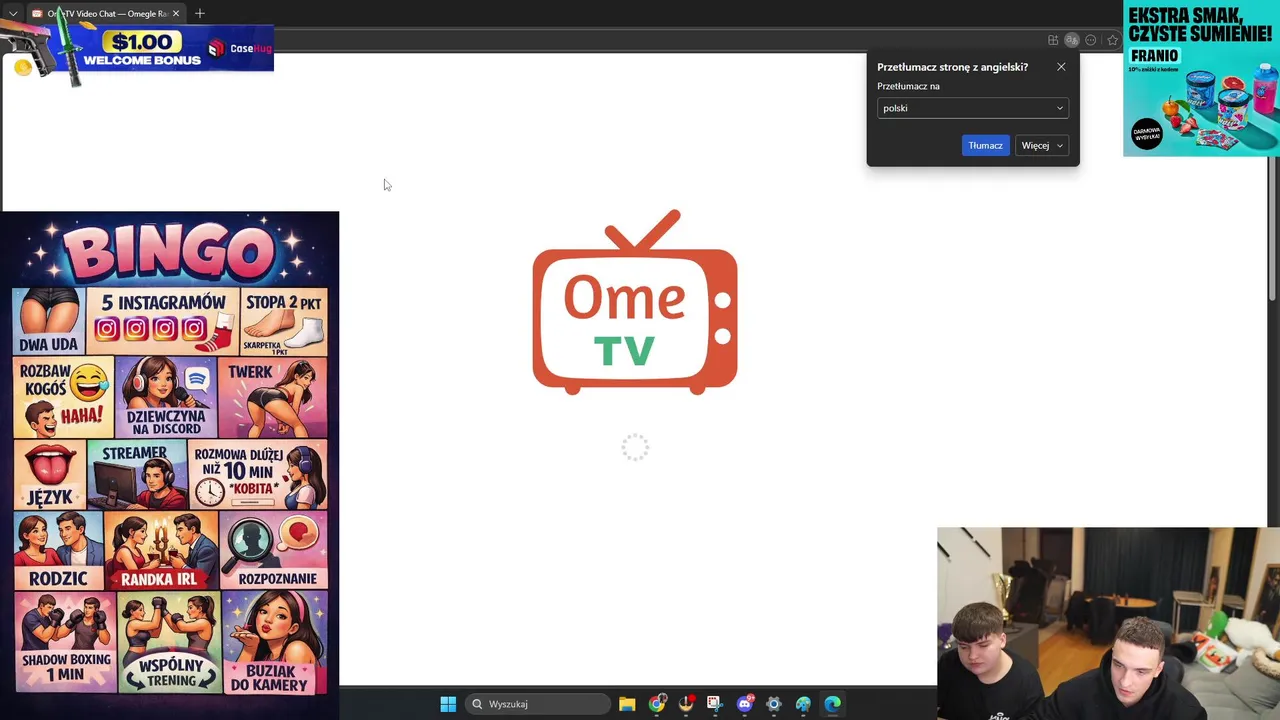Select the STREAMER bingo tile

[137, 475]
